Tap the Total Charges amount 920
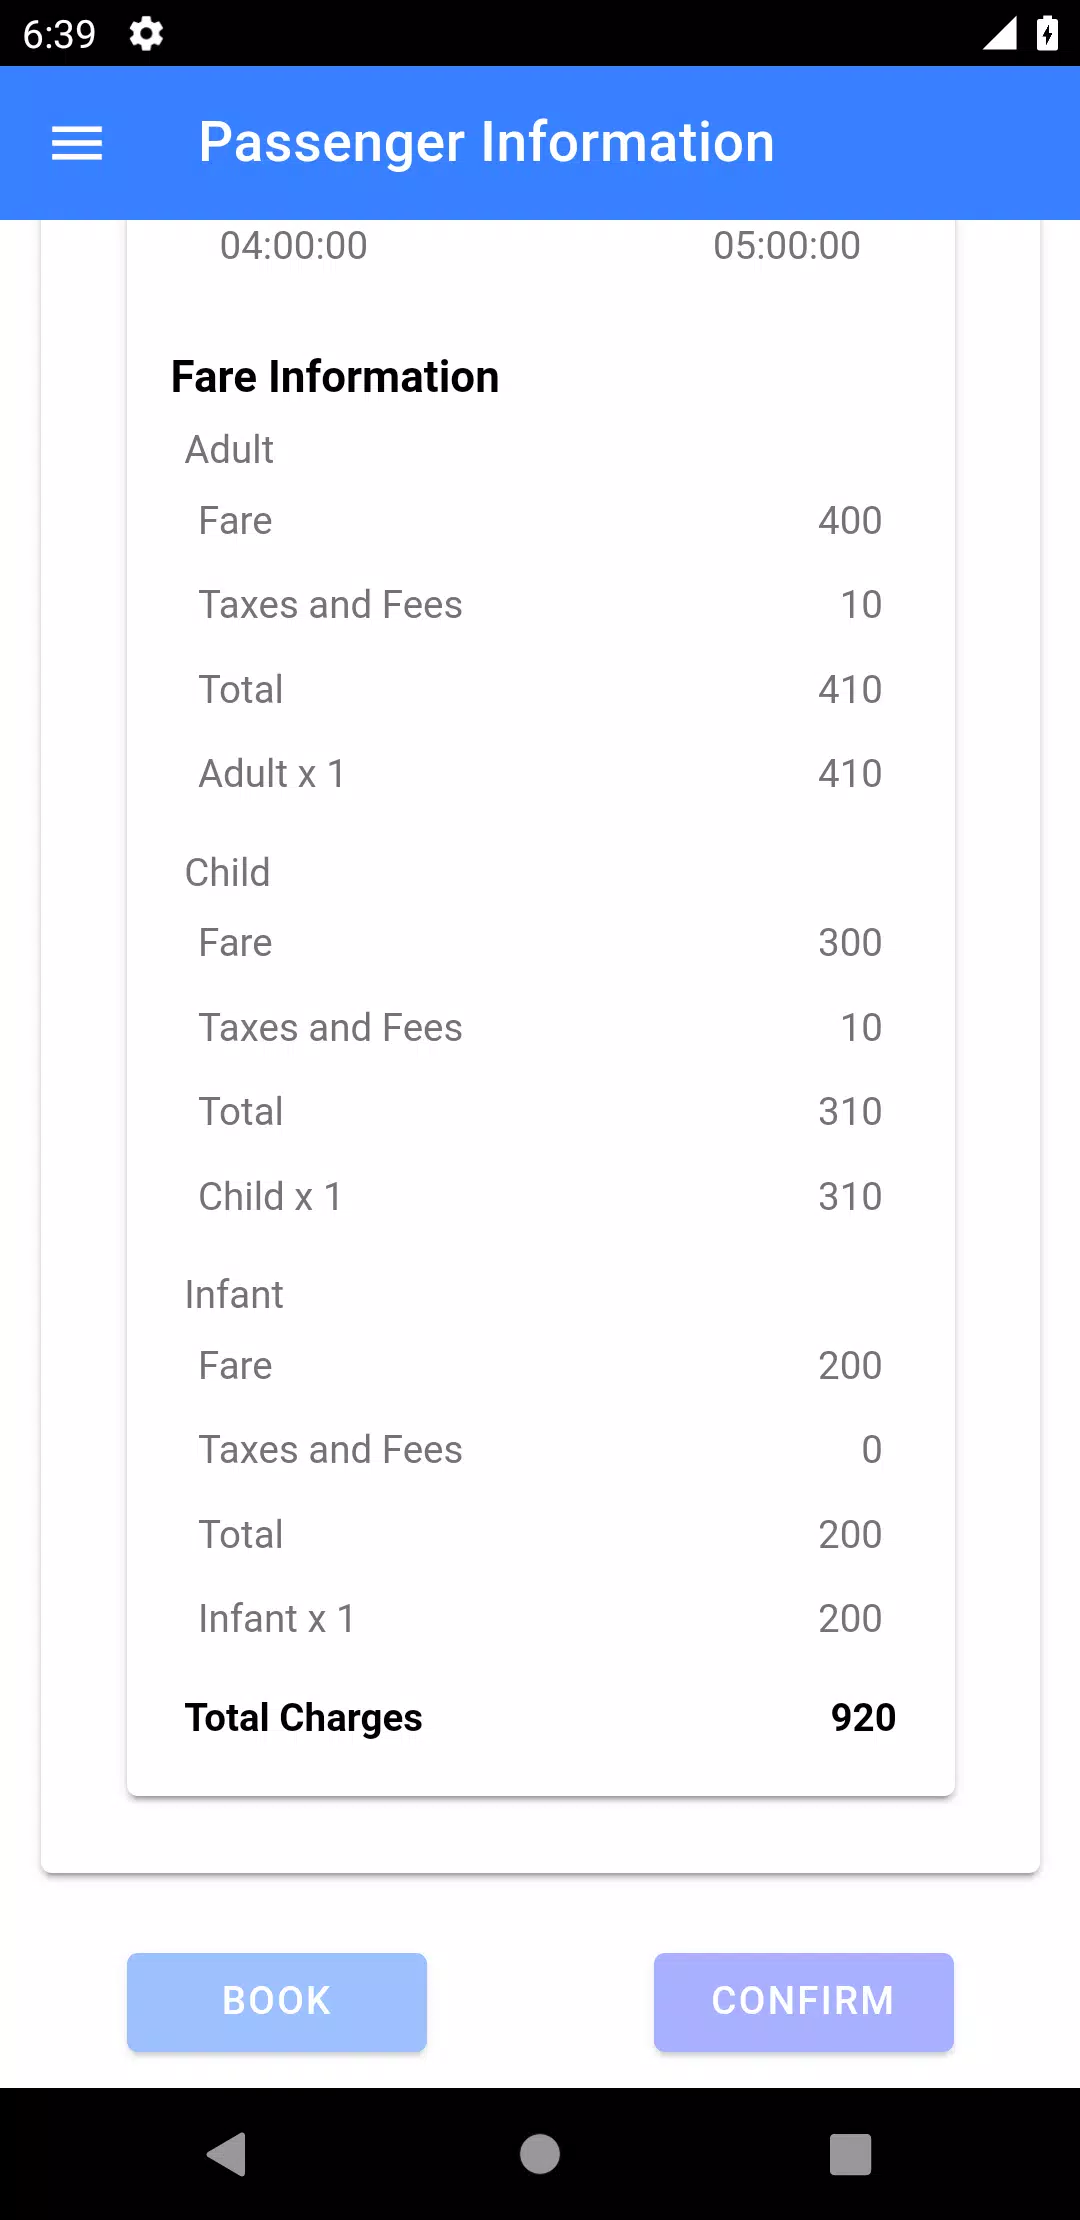 pos(863,1717)
